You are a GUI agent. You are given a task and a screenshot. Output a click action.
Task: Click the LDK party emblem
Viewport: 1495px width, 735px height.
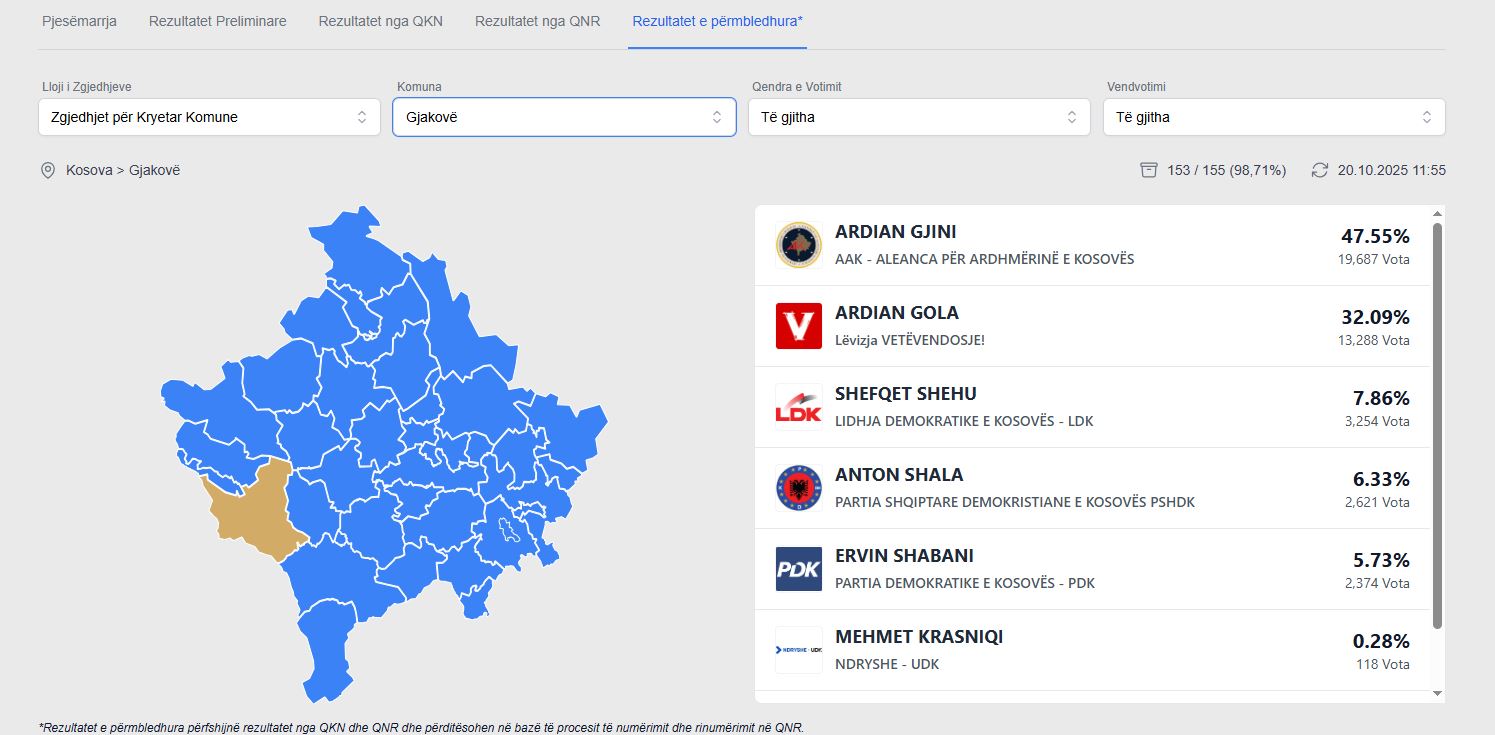tap(797, 406)
